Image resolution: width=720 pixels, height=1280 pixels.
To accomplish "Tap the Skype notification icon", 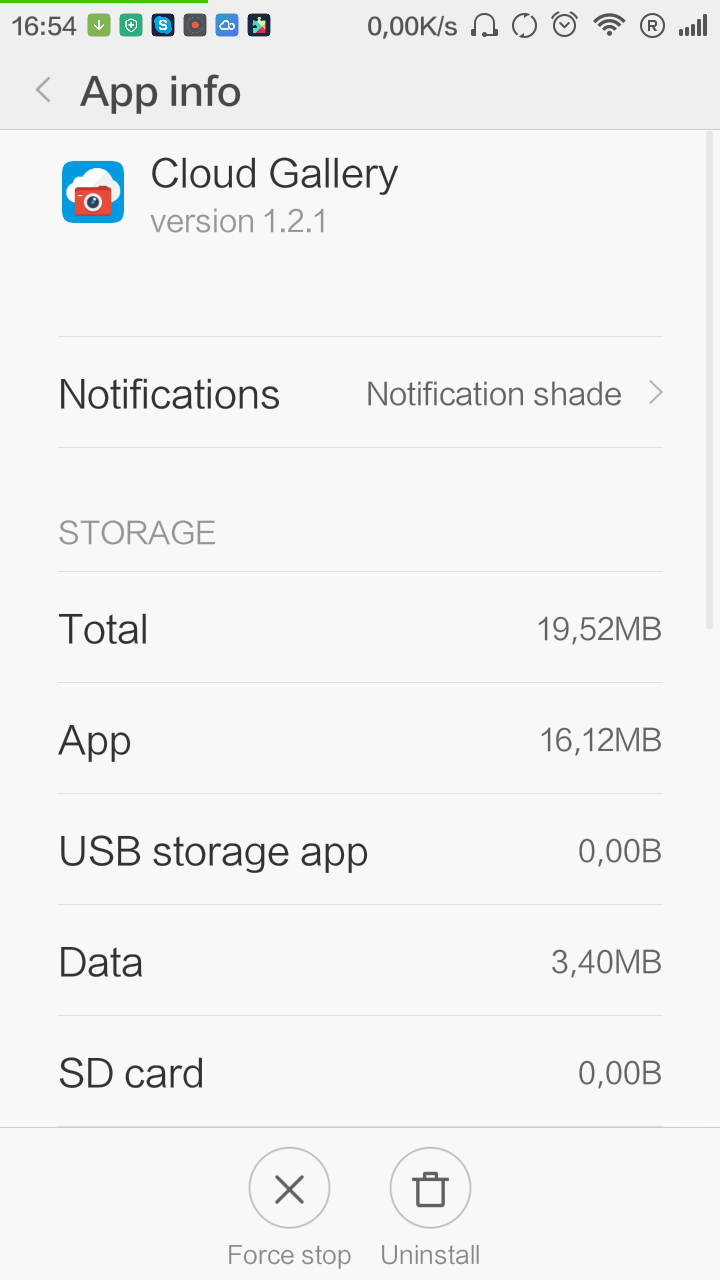I will click(x=163, y=26).
